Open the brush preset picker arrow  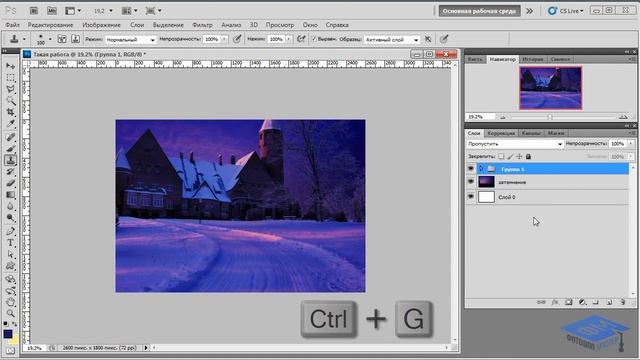tap(50, 39)
